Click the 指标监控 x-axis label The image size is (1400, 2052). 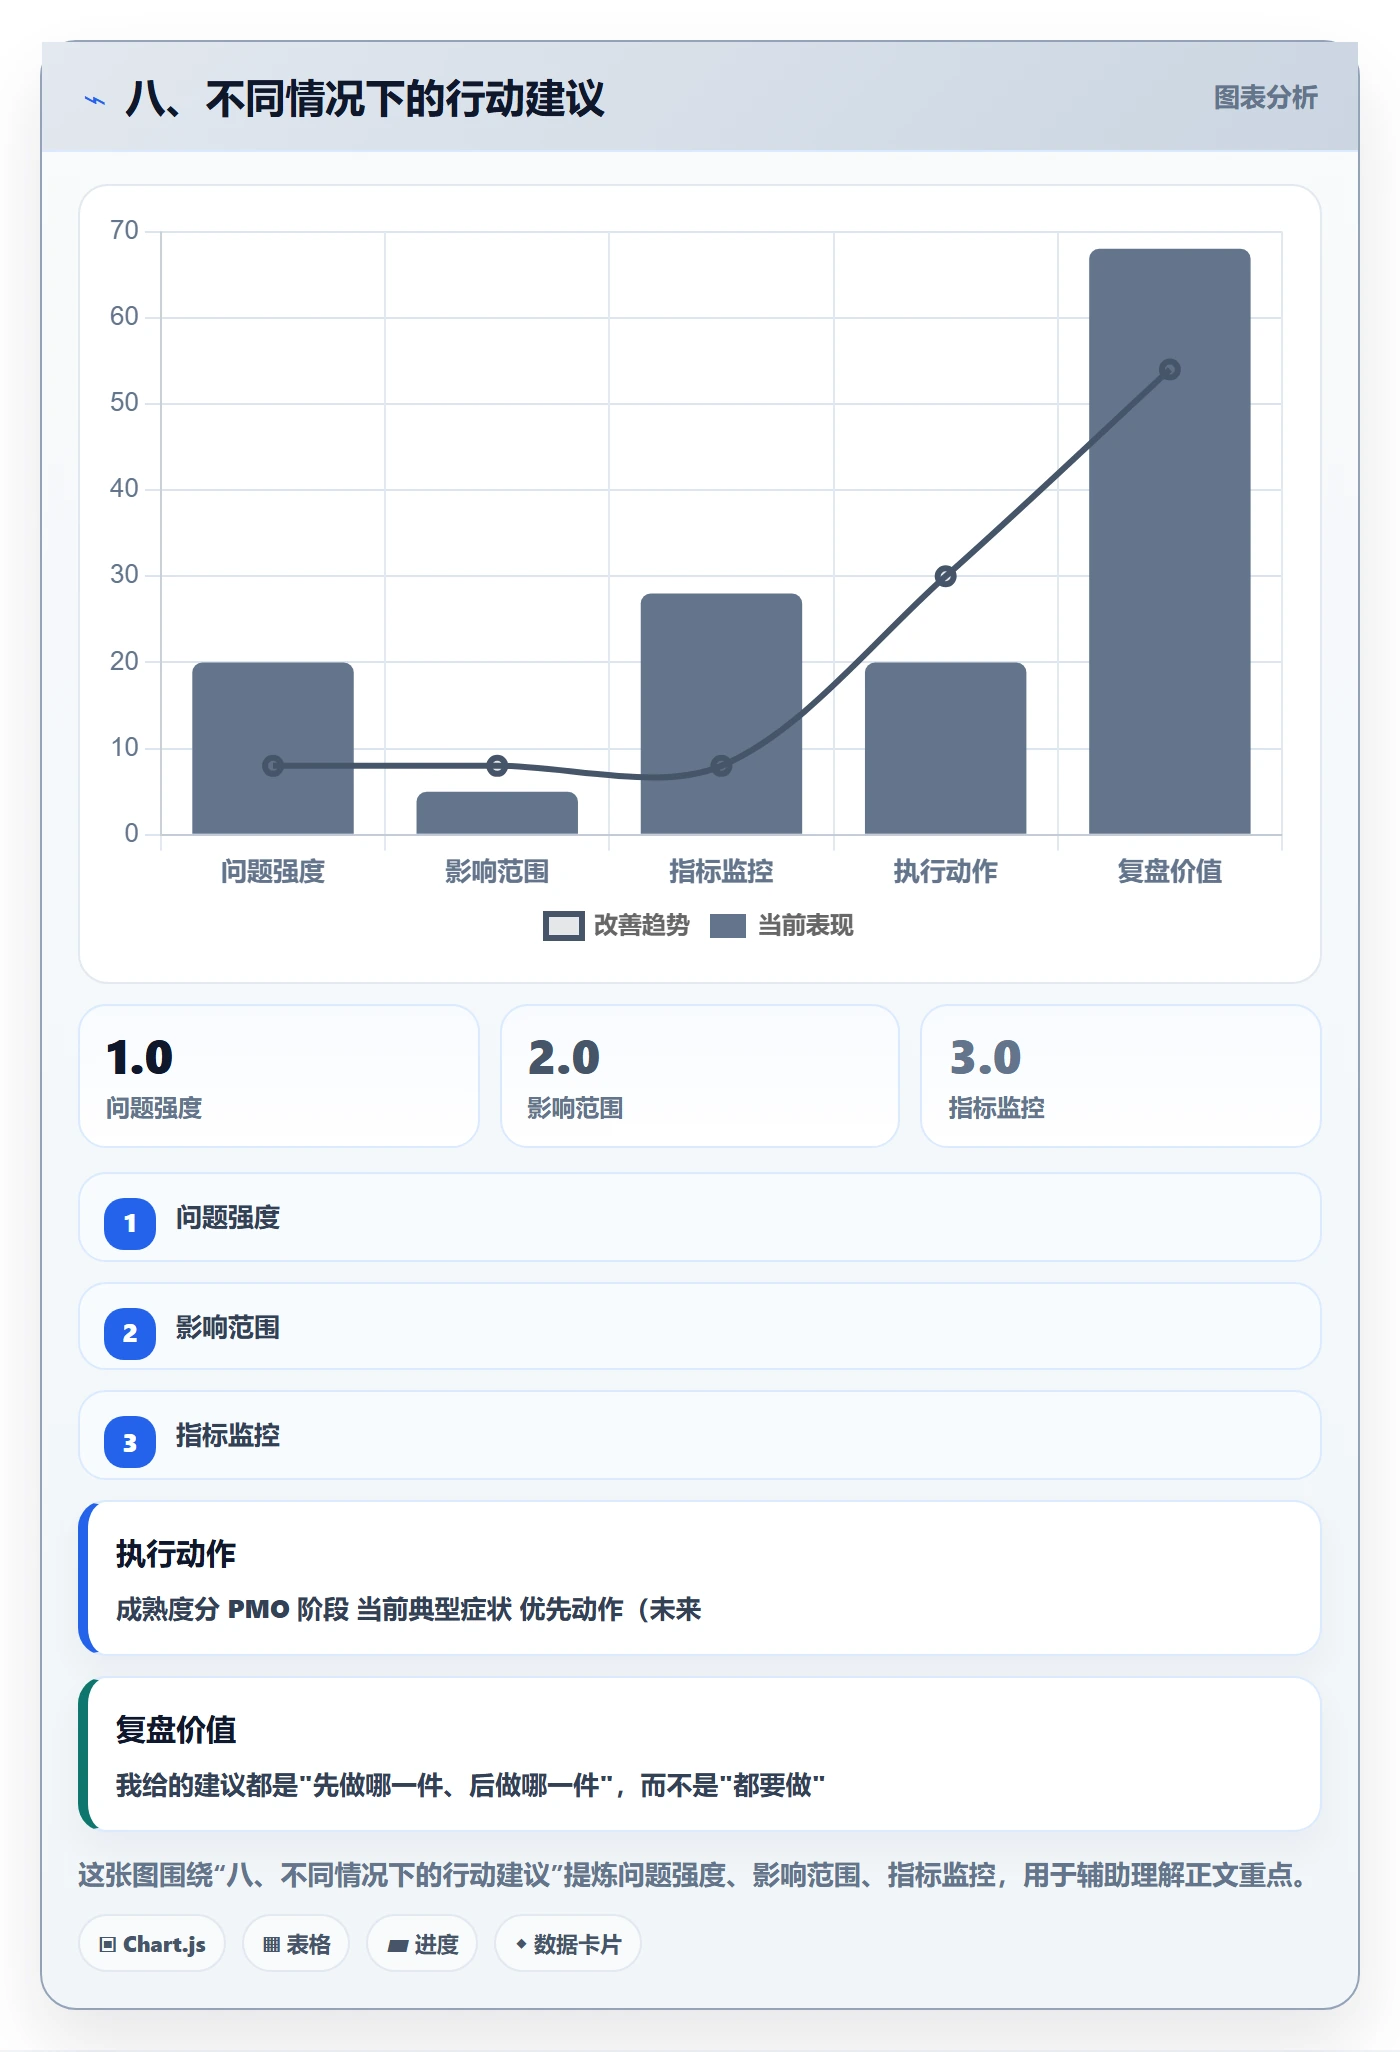pos(721,872)
